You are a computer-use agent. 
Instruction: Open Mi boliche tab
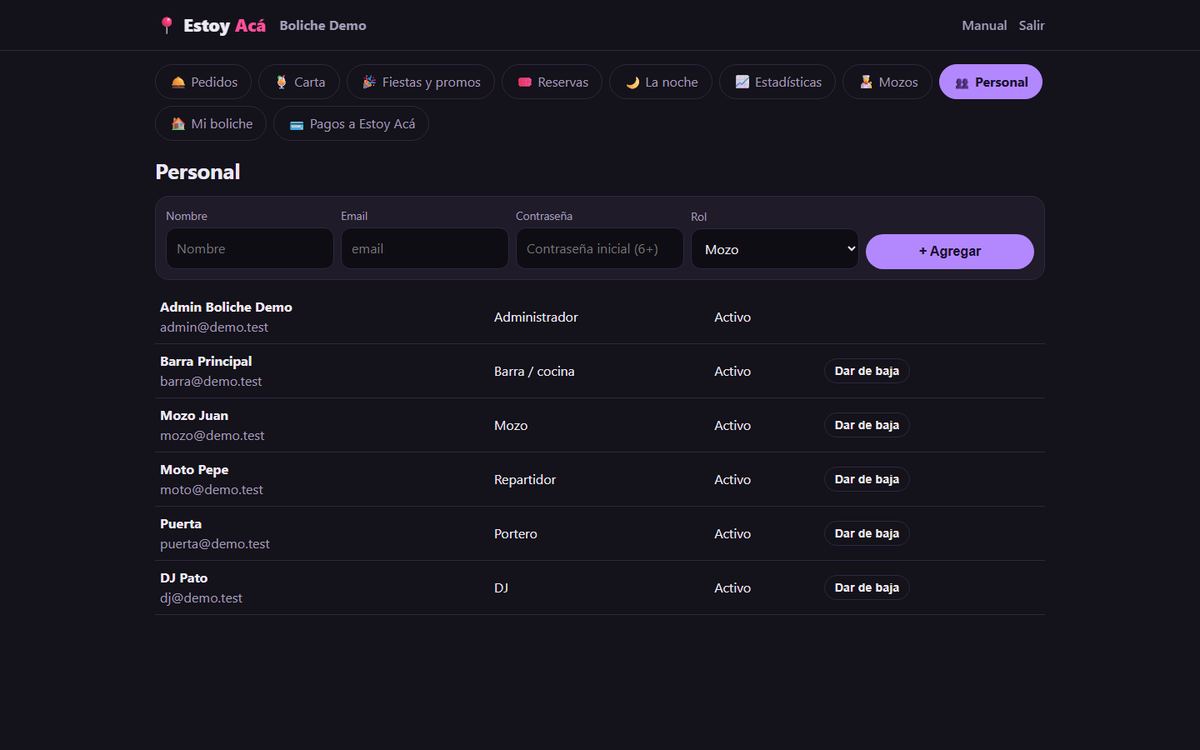pos(211,124)
